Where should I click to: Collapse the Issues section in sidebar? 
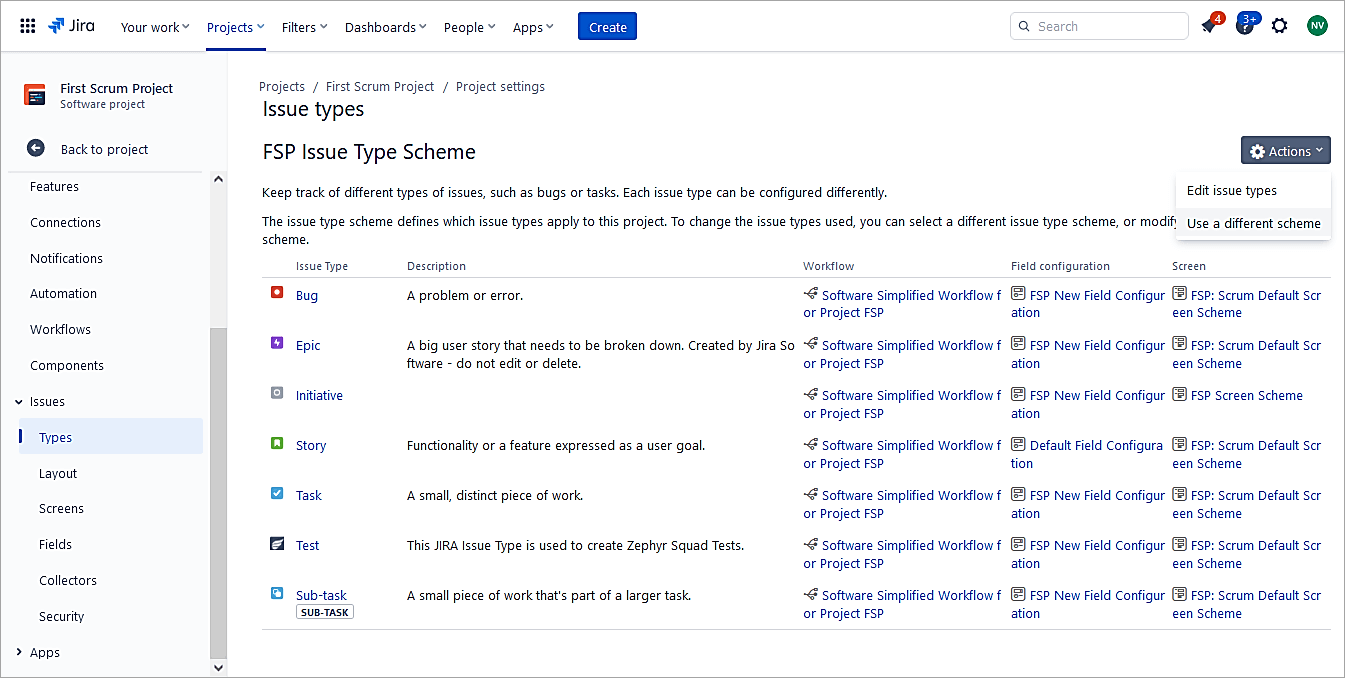(19, 402)
